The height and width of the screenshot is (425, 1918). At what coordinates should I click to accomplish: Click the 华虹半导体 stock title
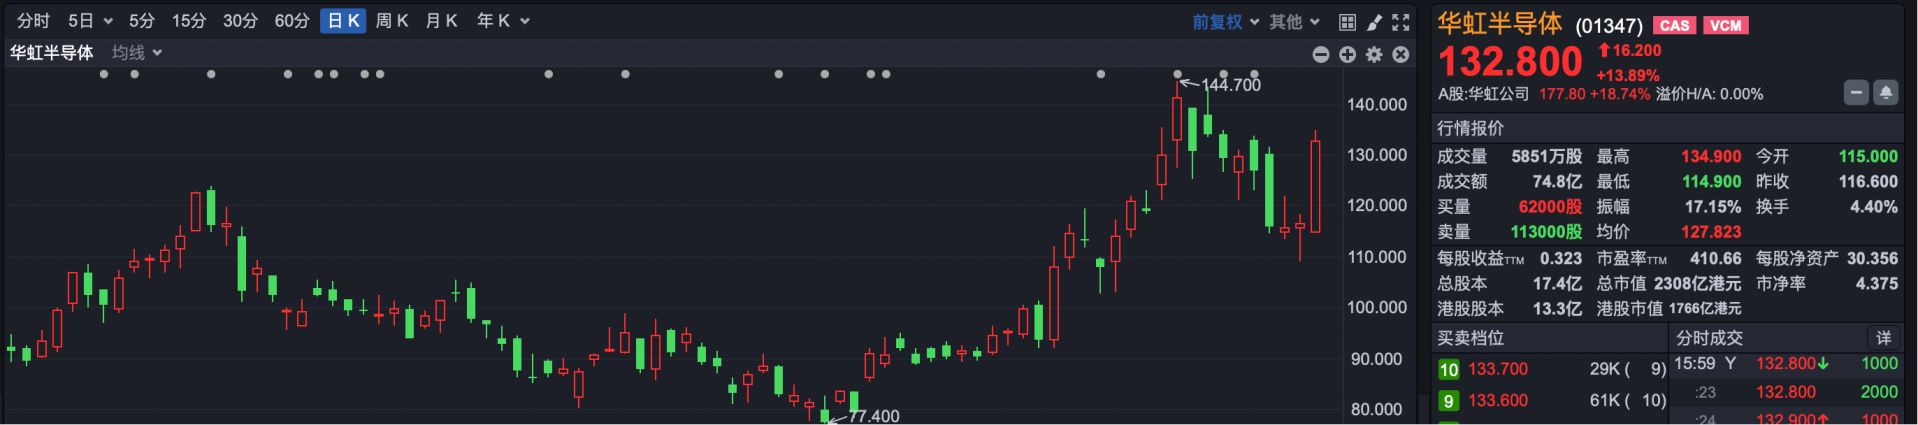(x=1500, y=24)
